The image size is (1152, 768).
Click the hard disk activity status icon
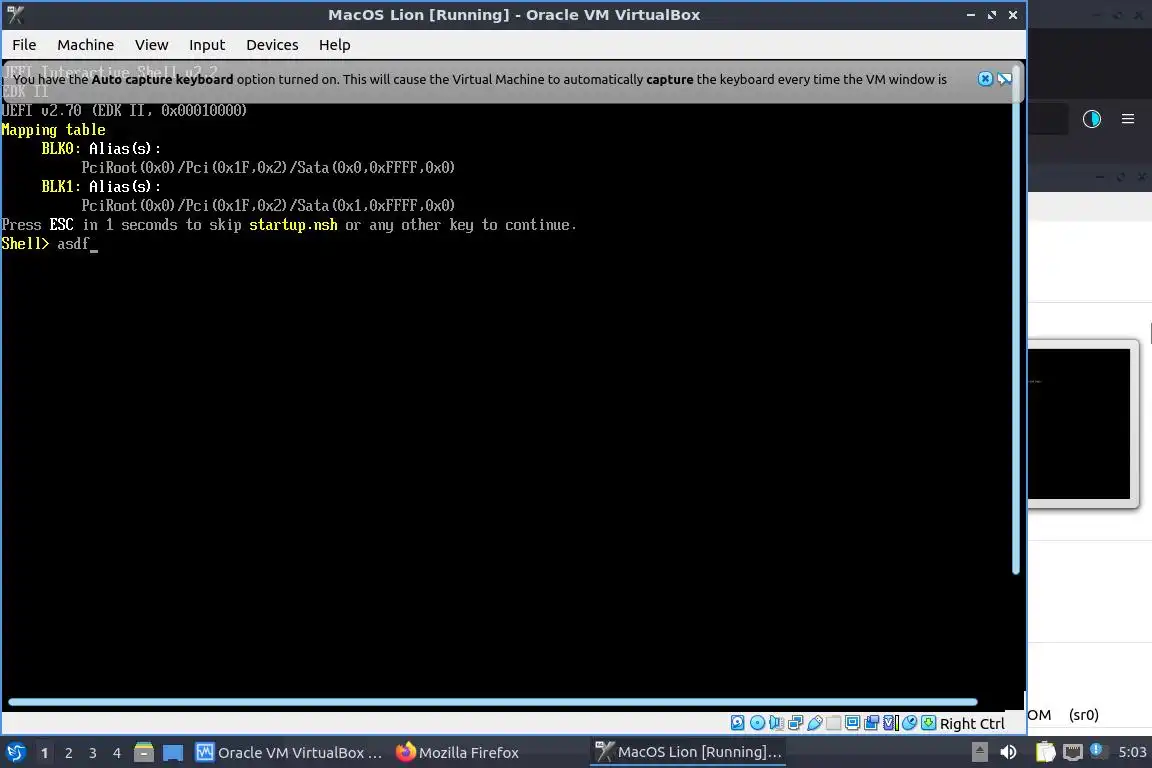click(x=738, y=723)
